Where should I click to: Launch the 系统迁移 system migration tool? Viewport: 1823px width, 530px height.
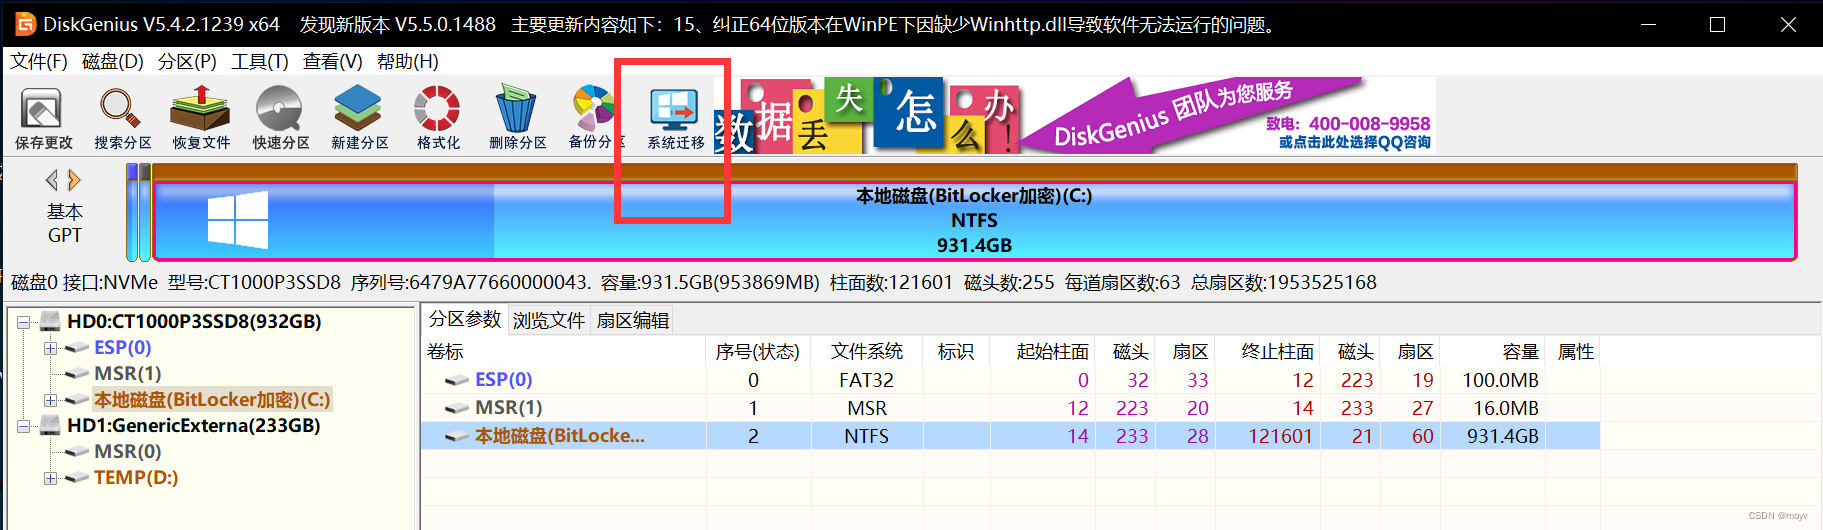[x=675, y=118]
